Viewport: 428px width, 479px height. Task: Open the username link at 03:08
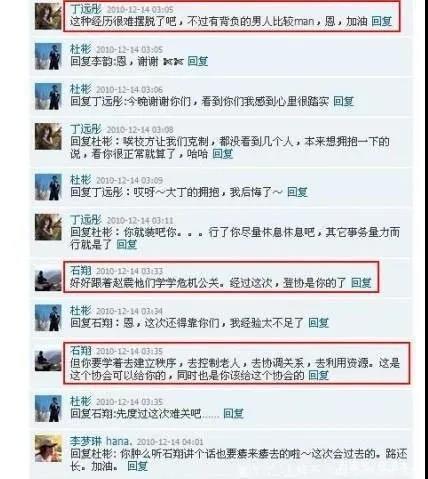point(86,129)
